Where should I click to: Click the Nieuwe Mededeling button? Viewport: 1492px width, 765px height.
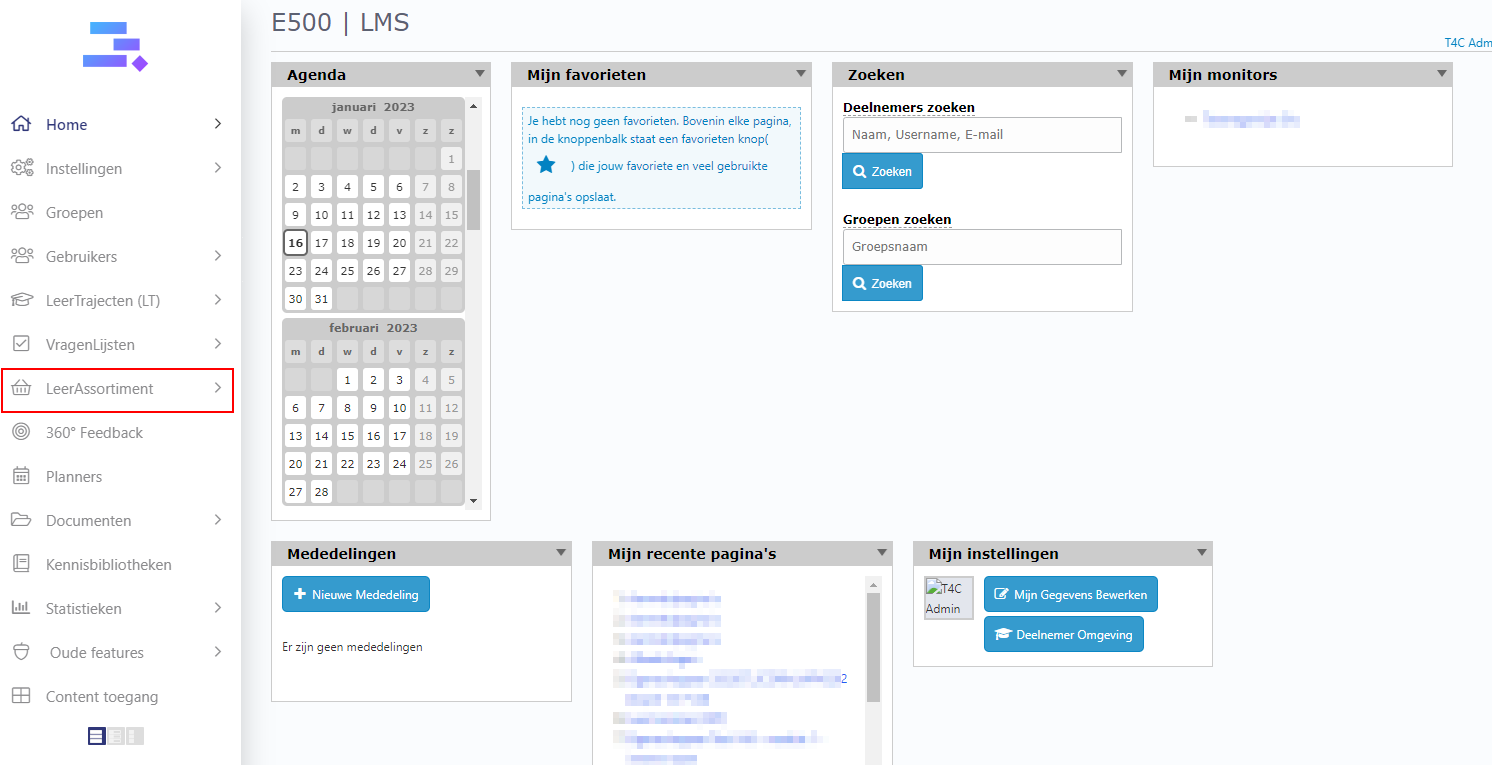point(356,594)
